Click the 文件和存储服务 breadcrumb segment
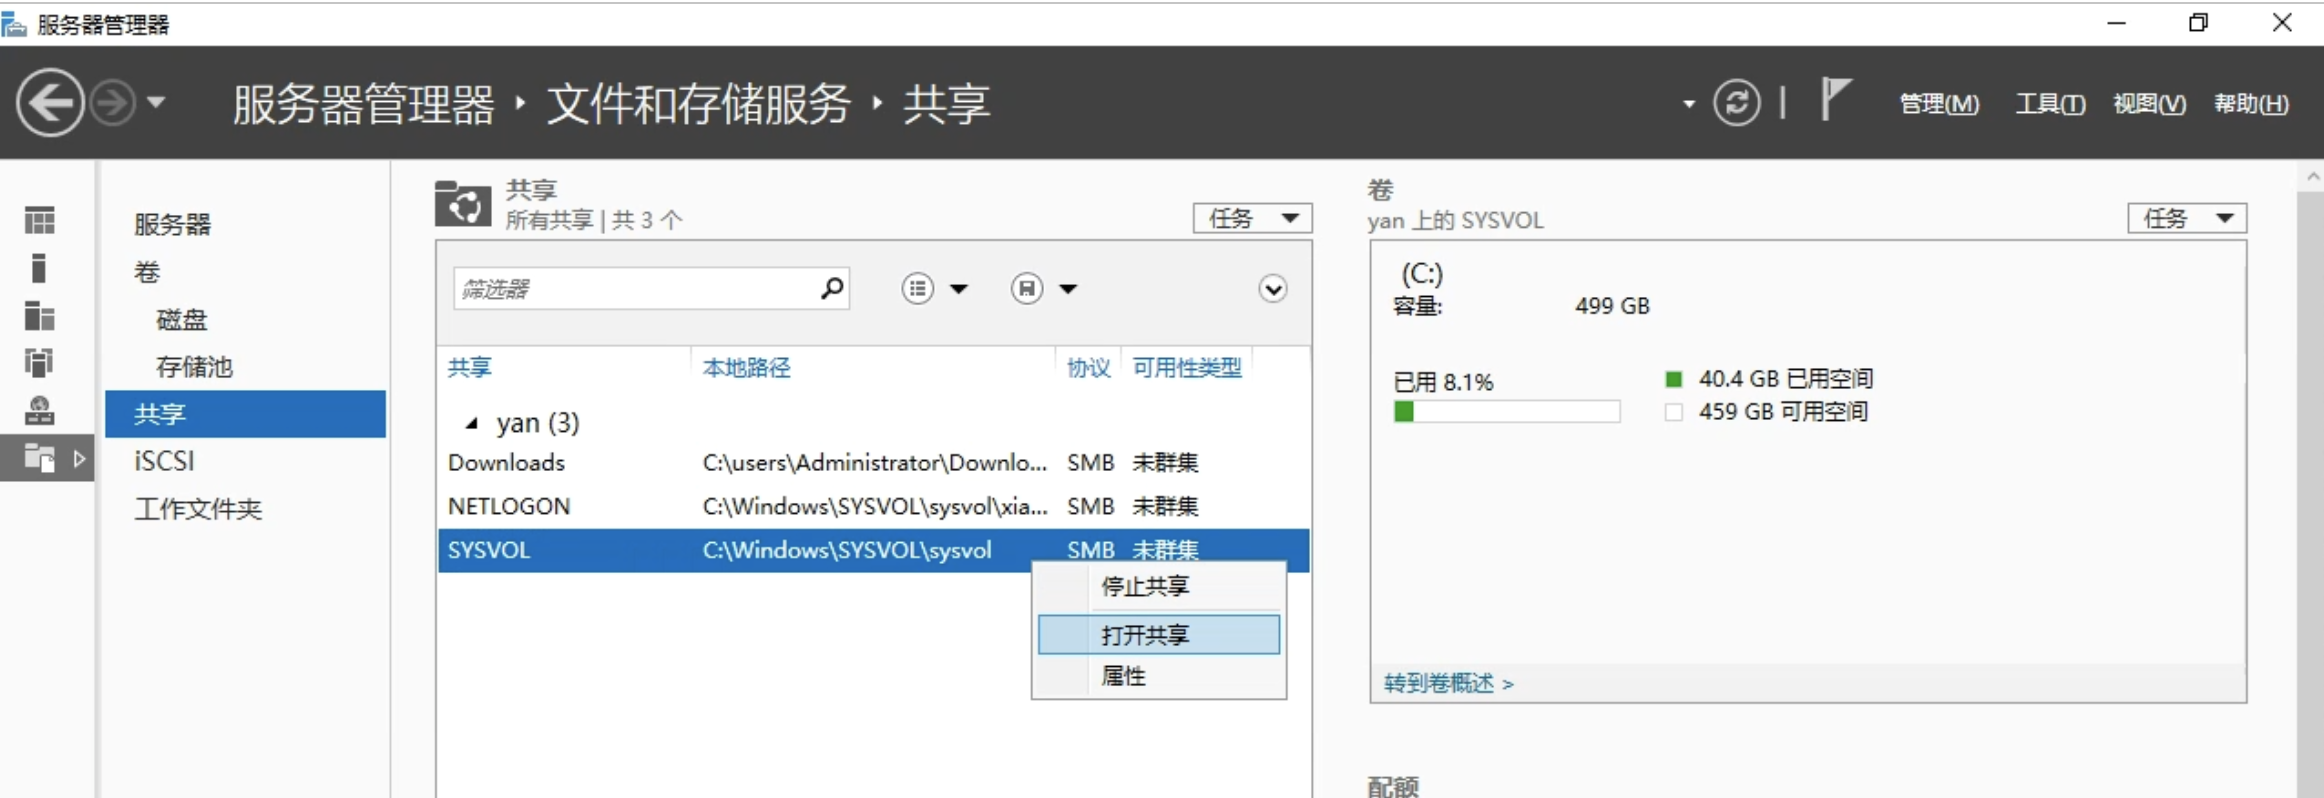 698,104
